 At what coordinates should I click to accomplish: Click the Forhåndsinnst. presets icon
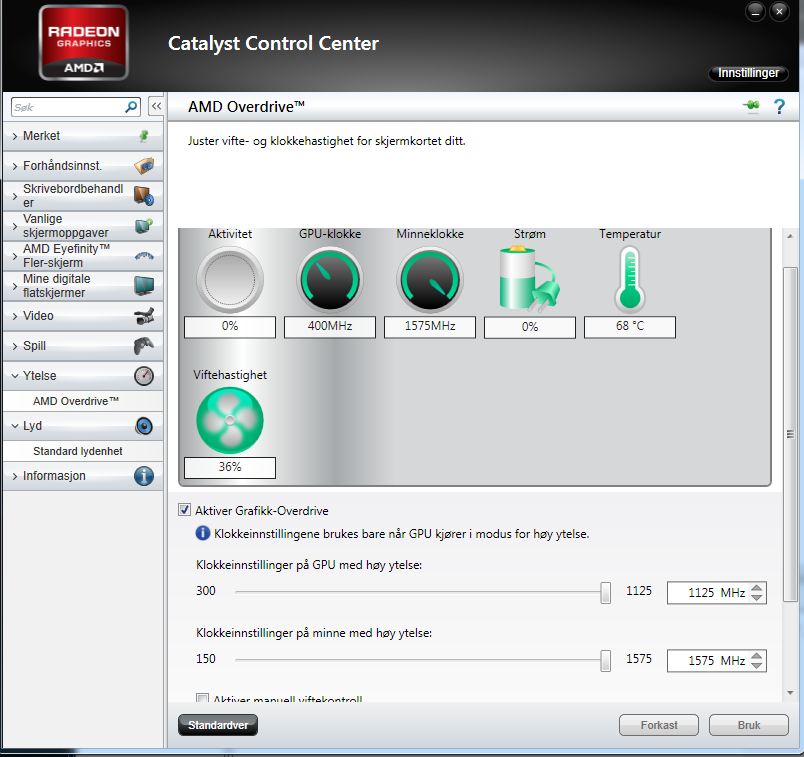click(x=144, y=166)
